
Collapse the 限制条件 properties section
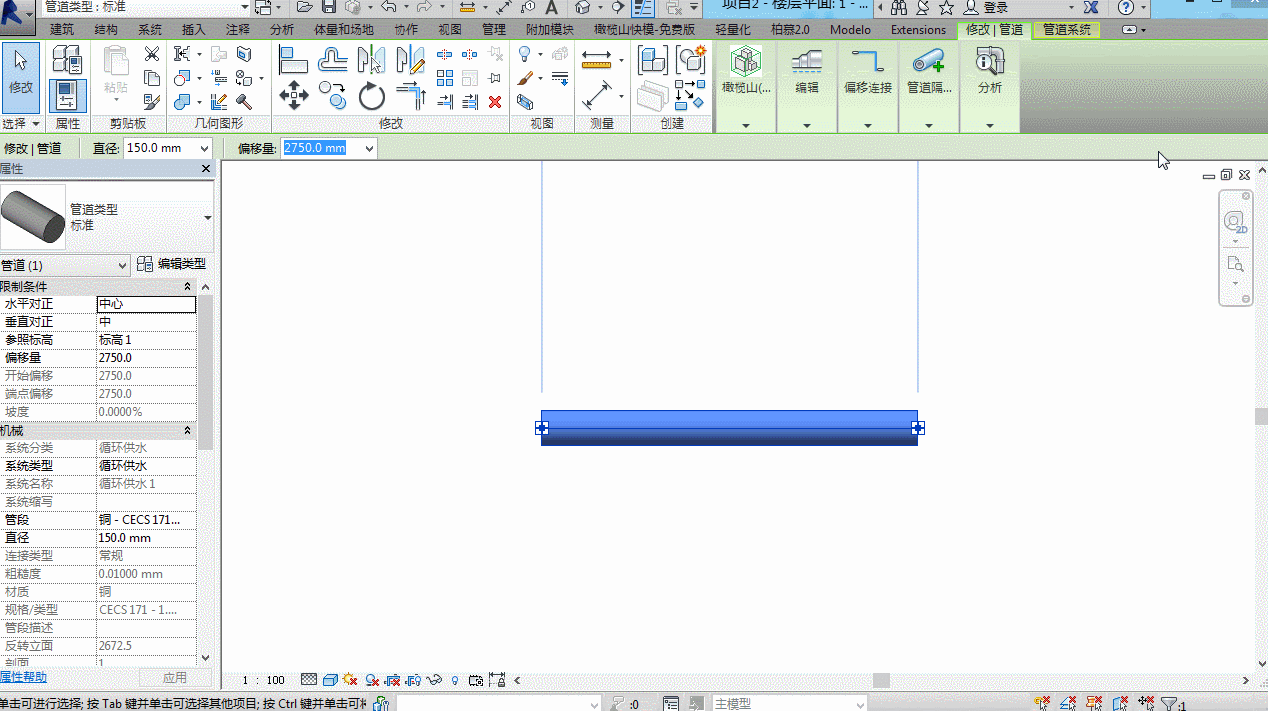[188, 287]
